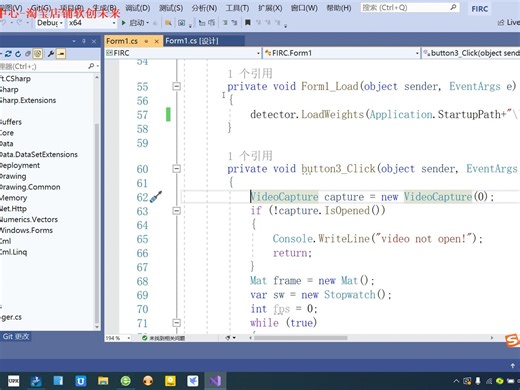Switch to the Form1.cs [设计] tab
The height and width of the screenshot is (390, 520).
click(x=192, y=41)
